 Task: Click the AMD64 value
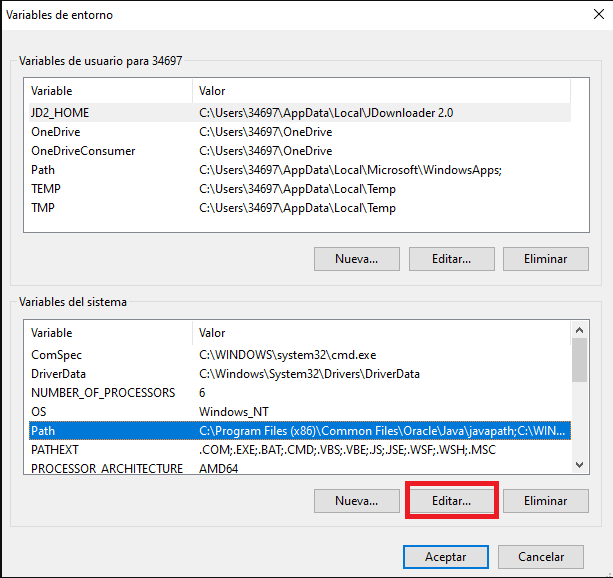(219, 469)
